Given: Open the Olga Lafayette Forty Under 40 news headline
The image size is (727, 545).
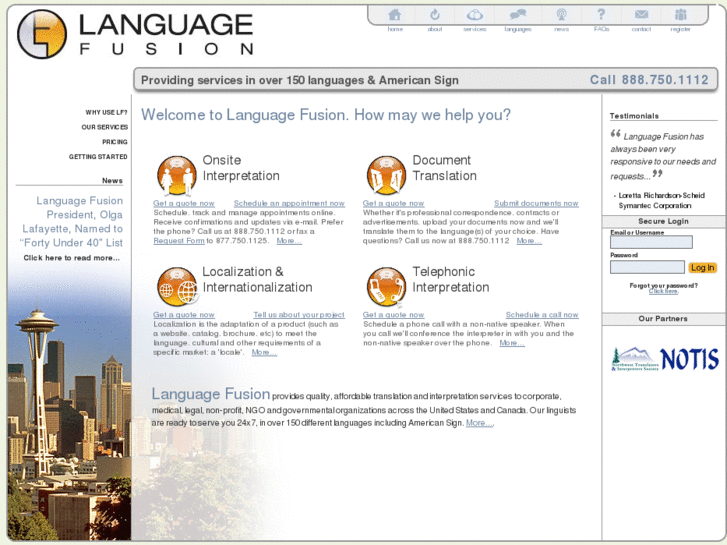Looking at the screenshot, I should coord(72,222).
